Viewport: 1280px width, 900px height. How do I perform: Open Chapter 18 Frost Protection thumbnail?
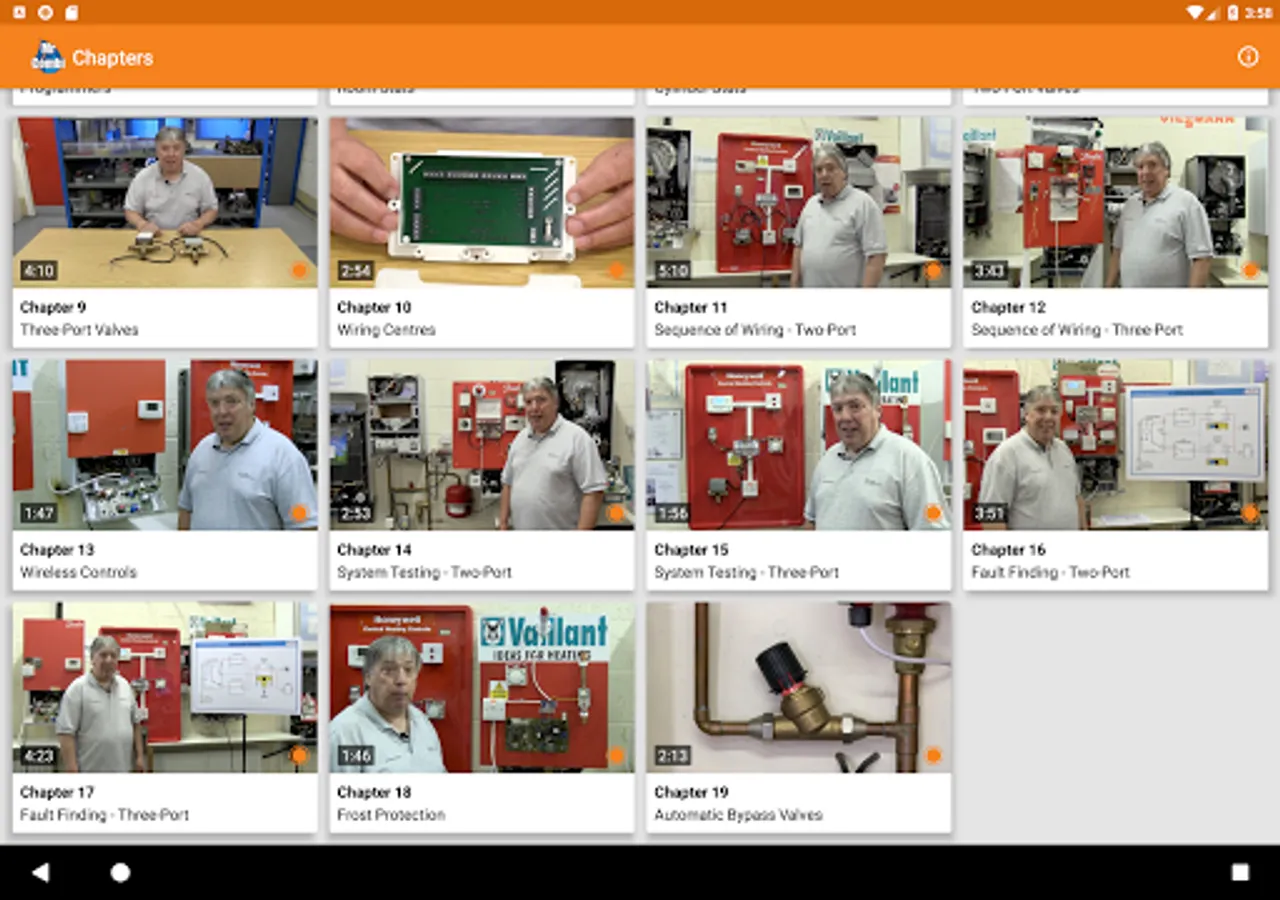[482, 687]
